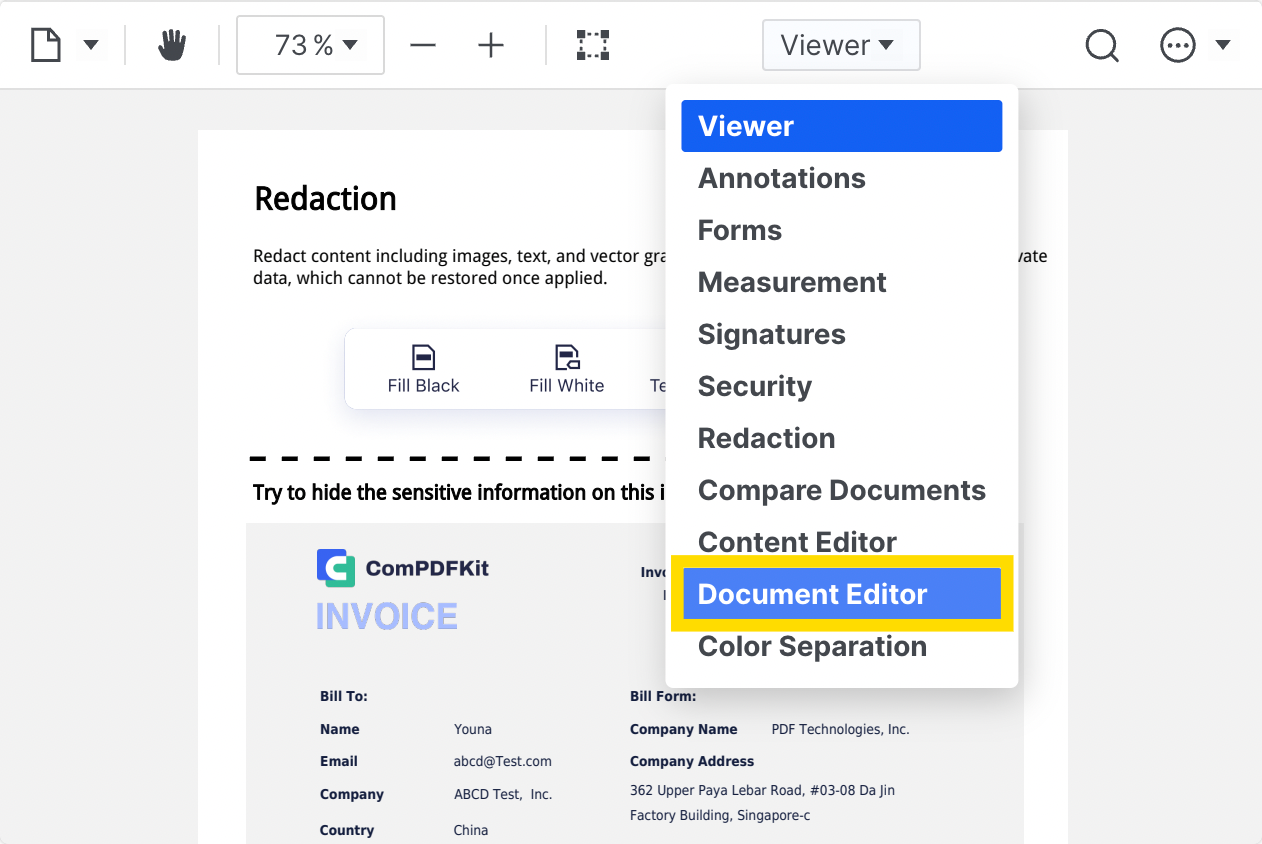The height and width of the screenshot is (844, 1262).
Task: Click the Fill White redaction button
Action: coord(567,370)
